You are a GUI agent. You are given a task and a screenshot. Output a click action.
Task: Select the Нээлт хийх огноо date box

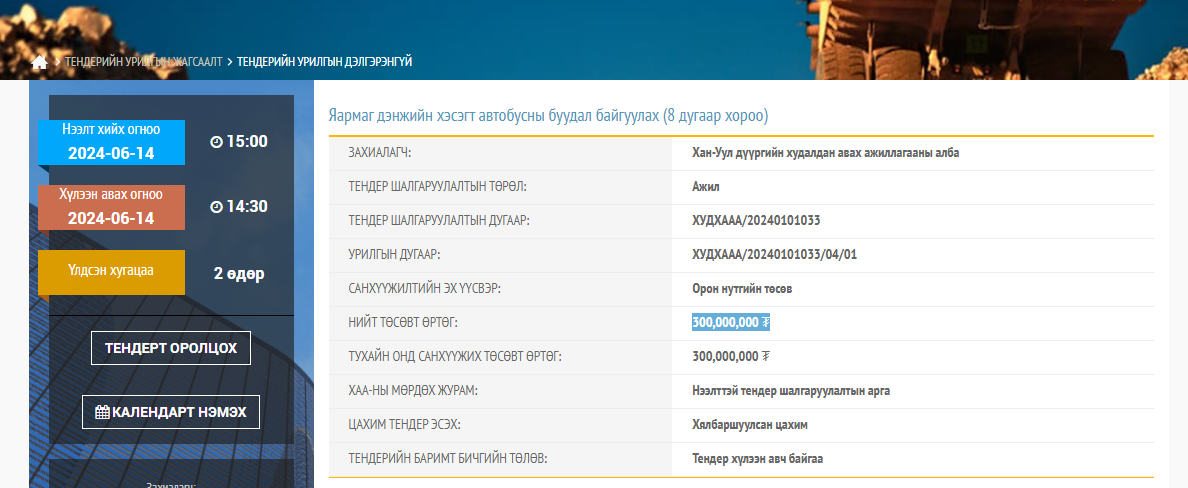[x=111, y=142]
